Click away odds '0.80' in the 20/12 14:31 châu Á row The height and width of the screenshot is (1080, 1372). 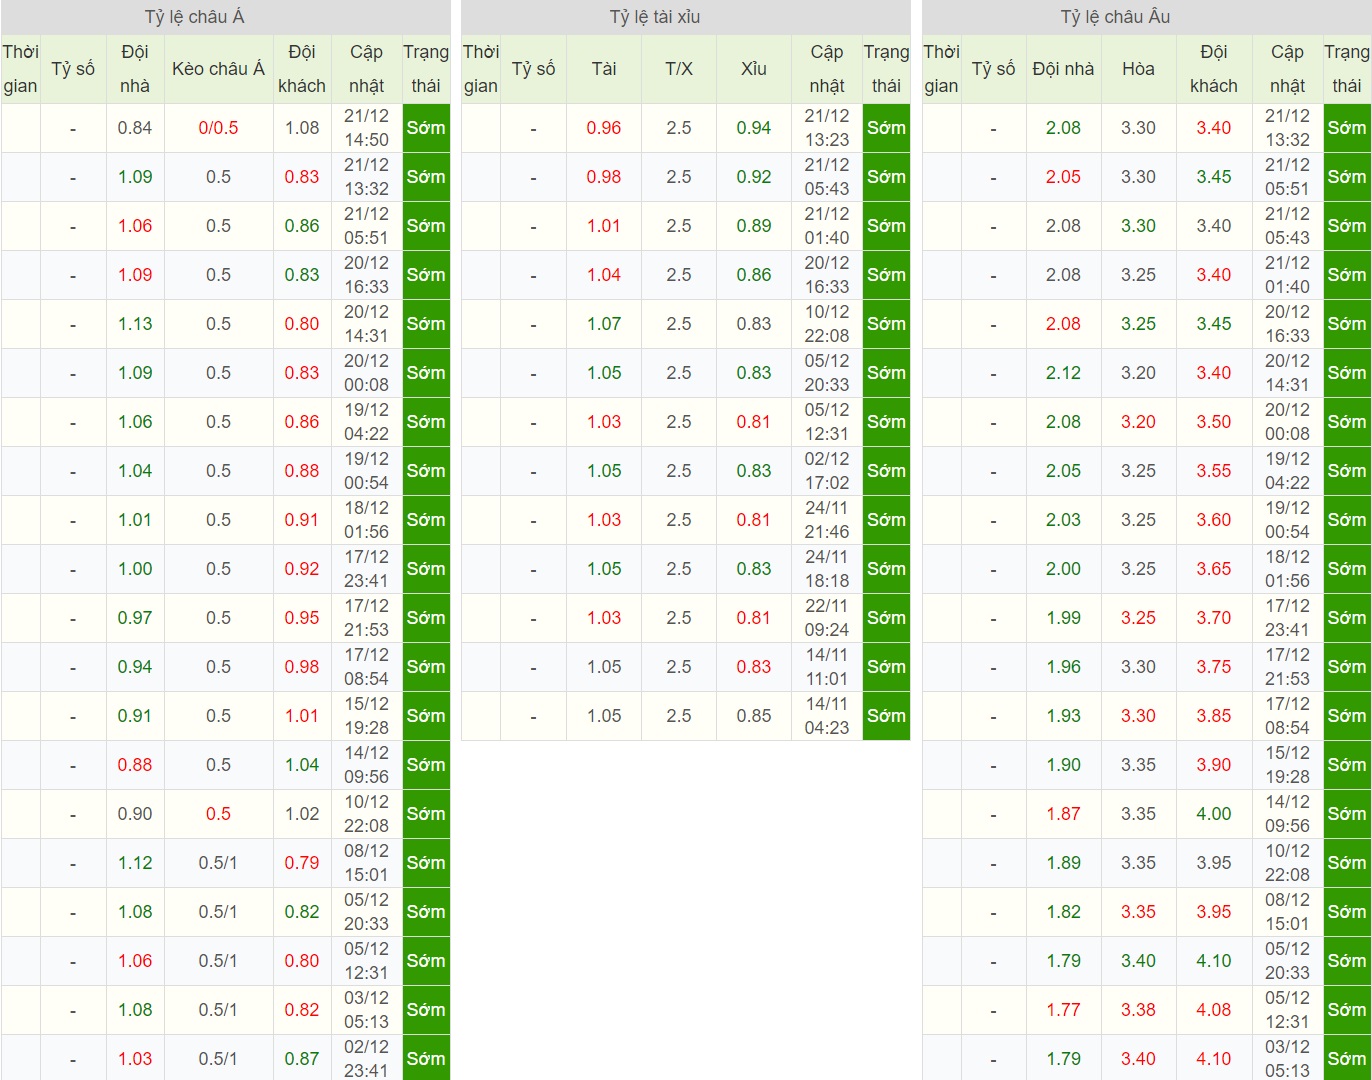[302, 324]
